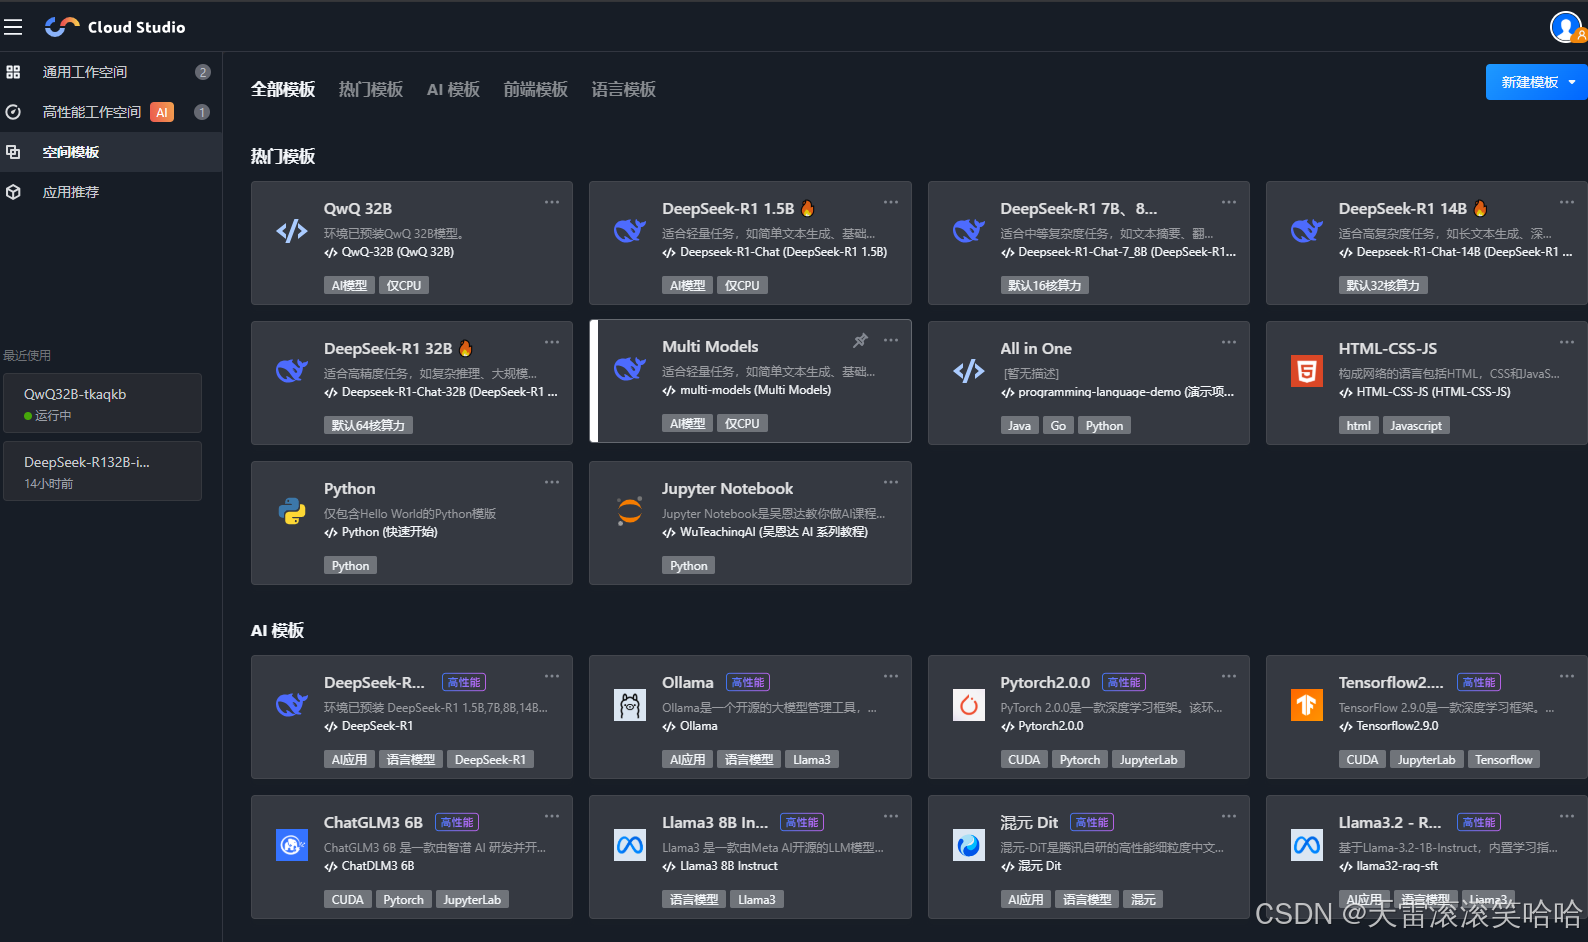Open the user avatar menu
The height and width of the screenshot is (942, 1588).
point(1565,27)
